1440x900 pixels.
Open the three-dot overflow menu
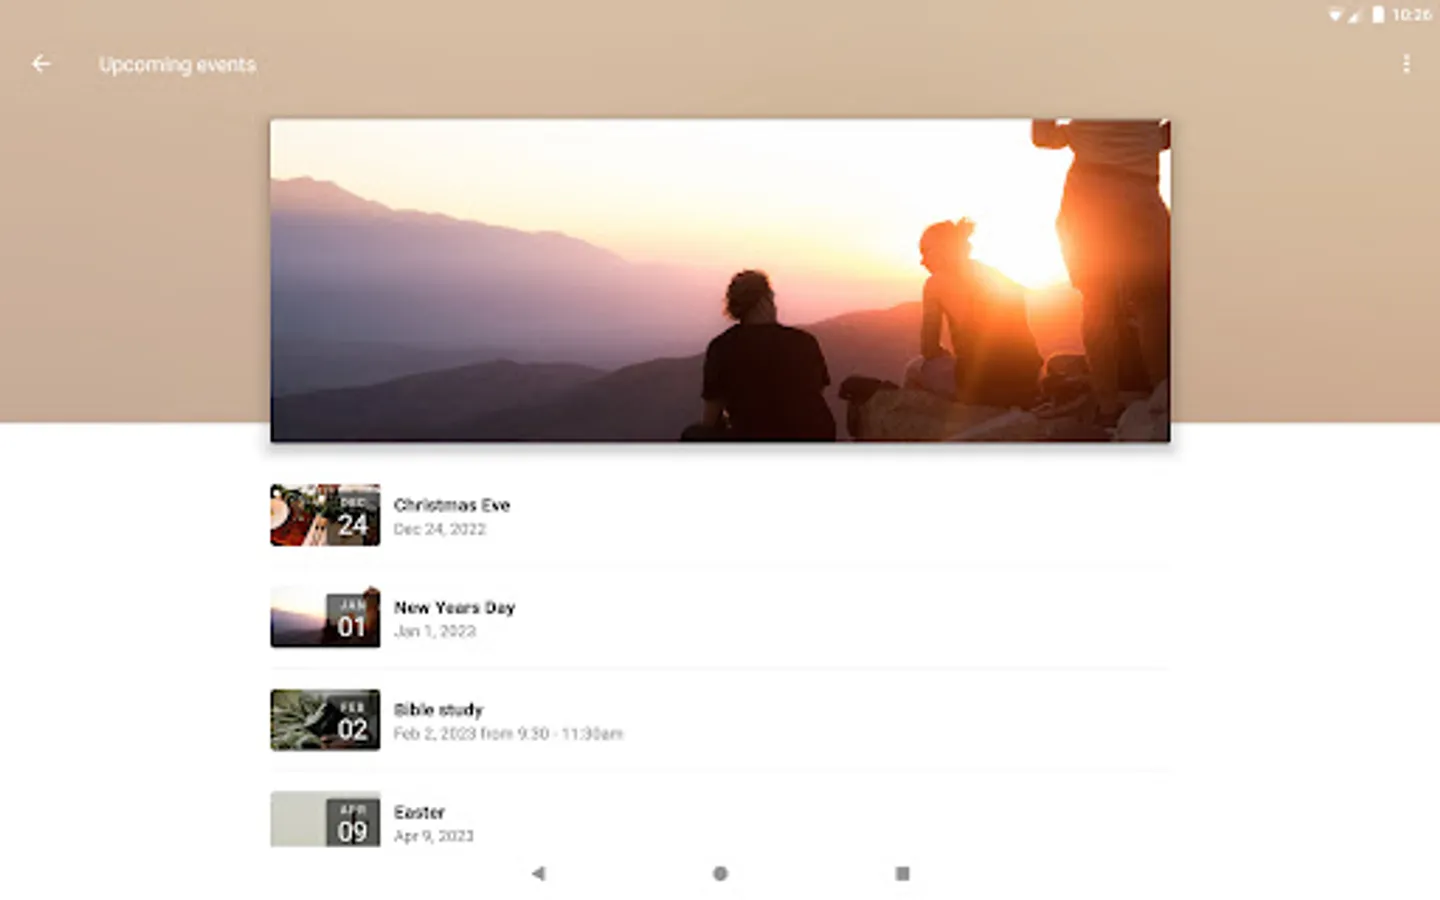click(1406, 64)
